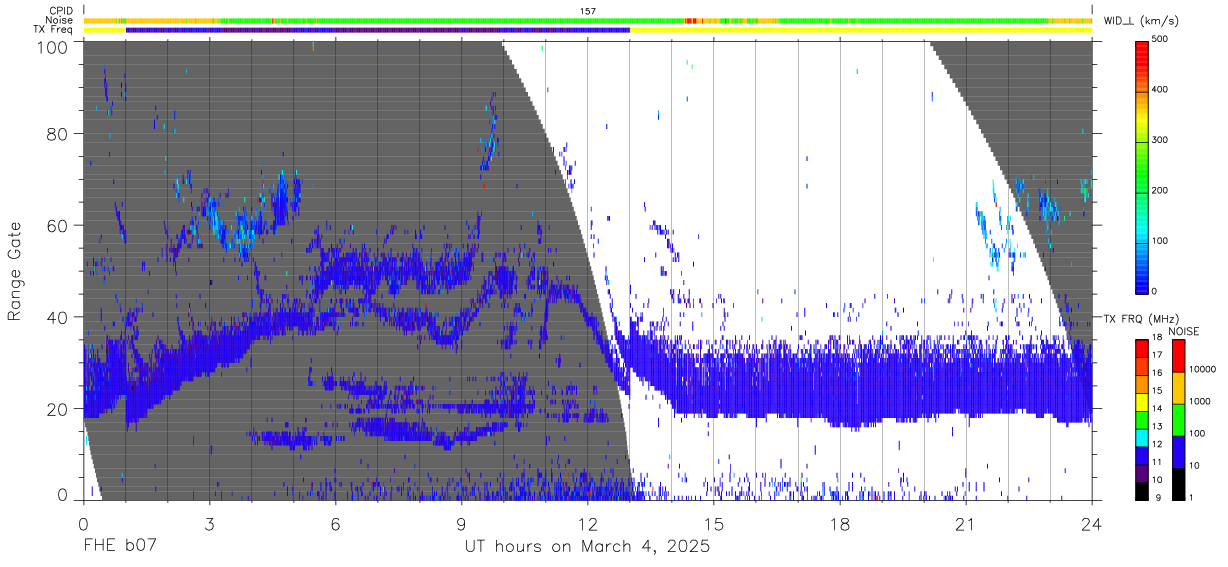Click the Range Gate axis title
This screenshot has height=567, width=1228.
15,271
